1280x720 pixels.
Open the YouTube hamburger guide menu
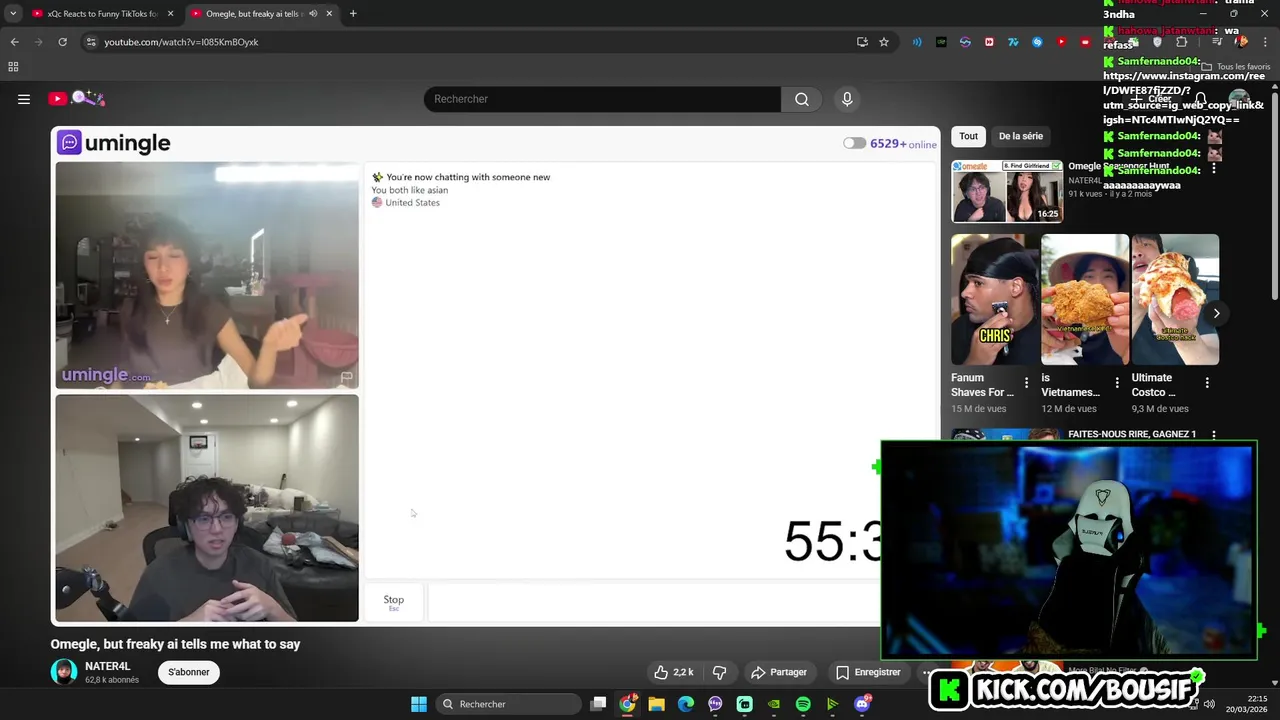tap(24, 99)
